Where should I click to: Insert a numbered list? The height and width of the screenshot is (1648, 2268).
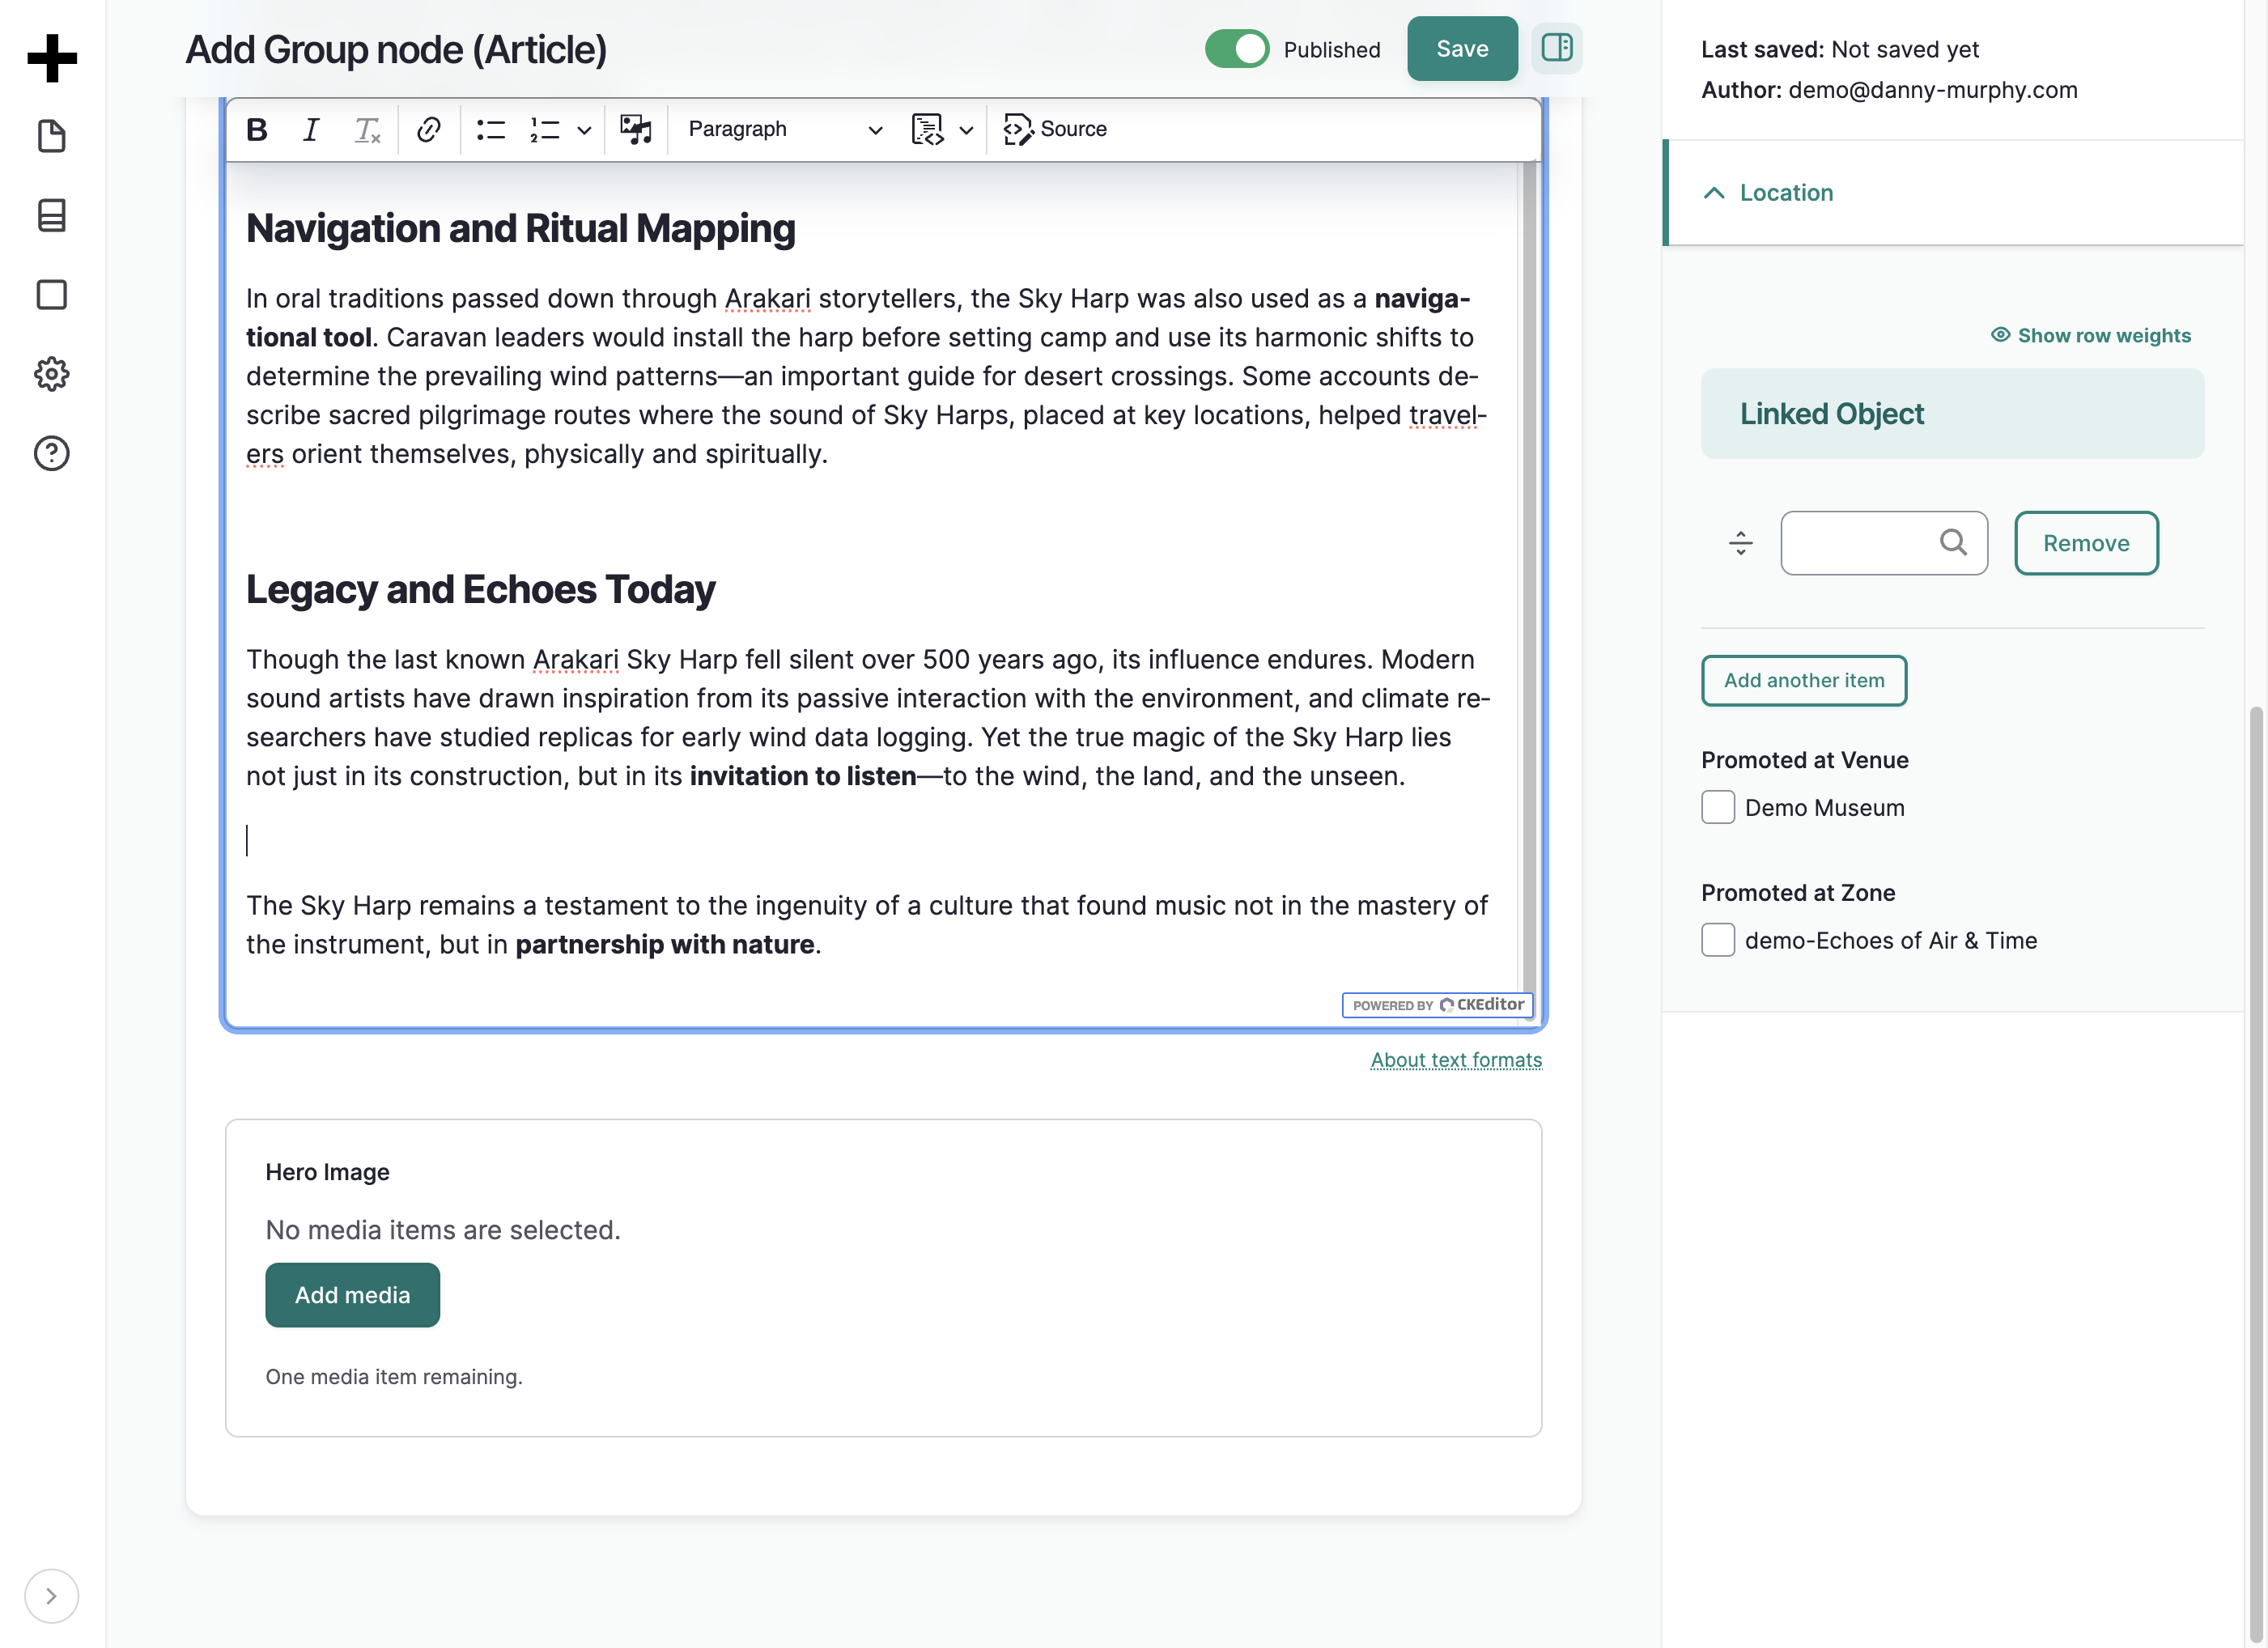pos(545,129)
